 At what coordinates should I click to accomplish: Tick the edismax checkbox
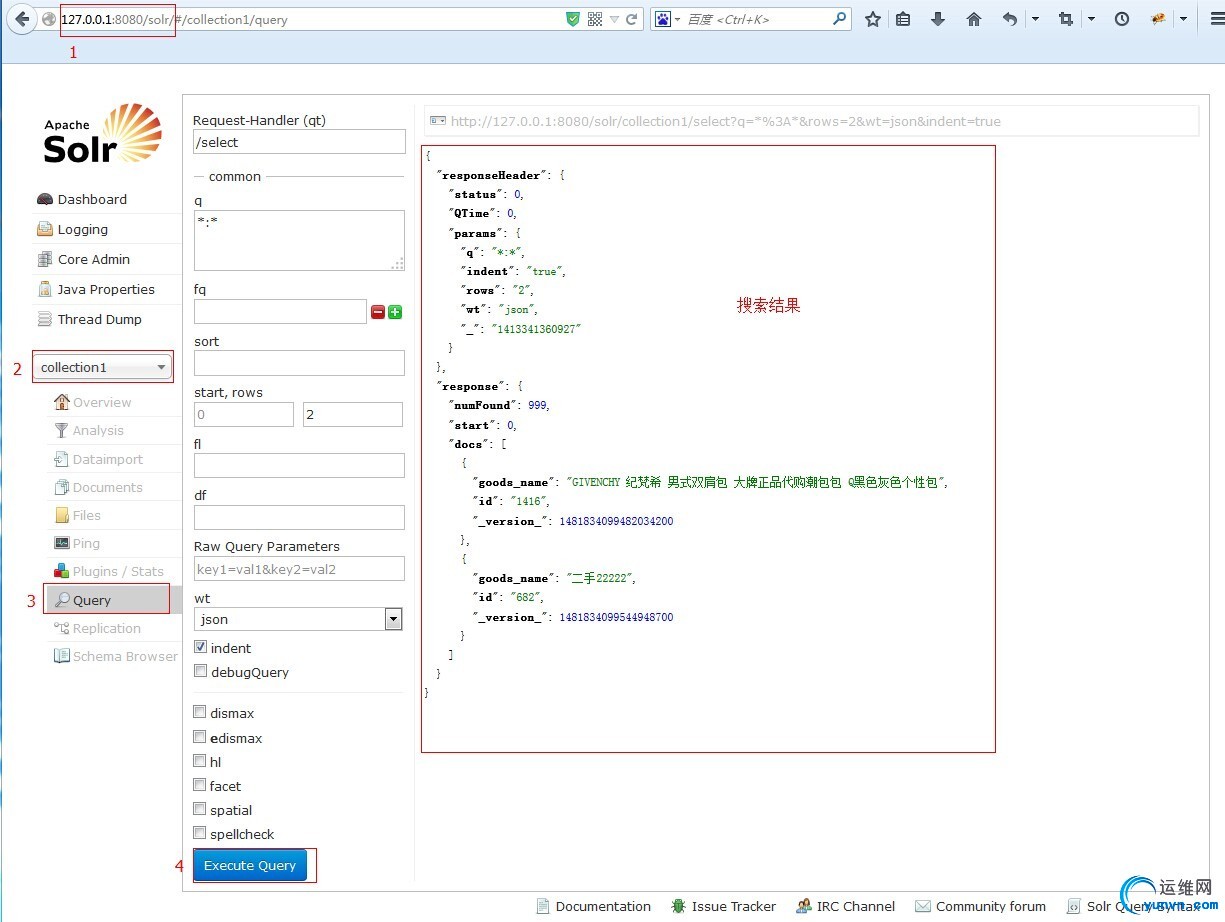point(201,737)
